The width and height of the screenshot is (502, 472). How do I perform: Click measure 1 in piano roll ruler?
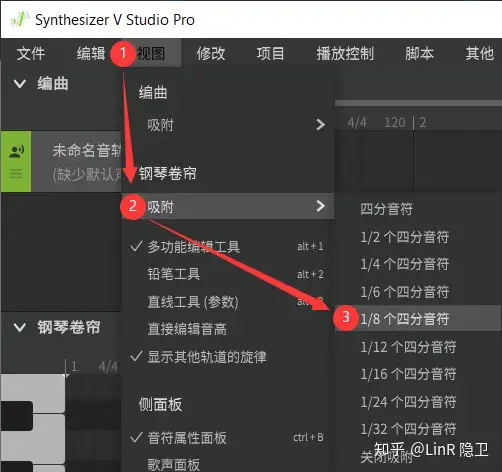click(74, 366)
